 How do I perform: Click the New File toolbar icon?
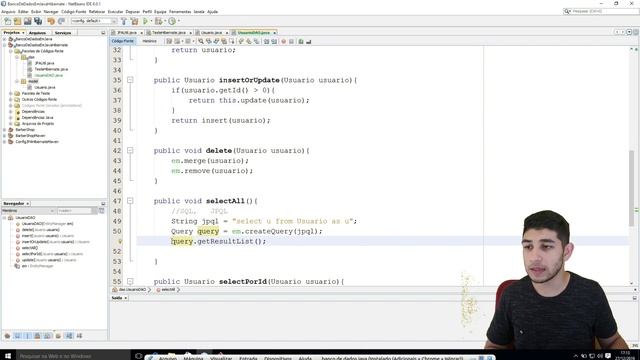click(x=7, y=21)
